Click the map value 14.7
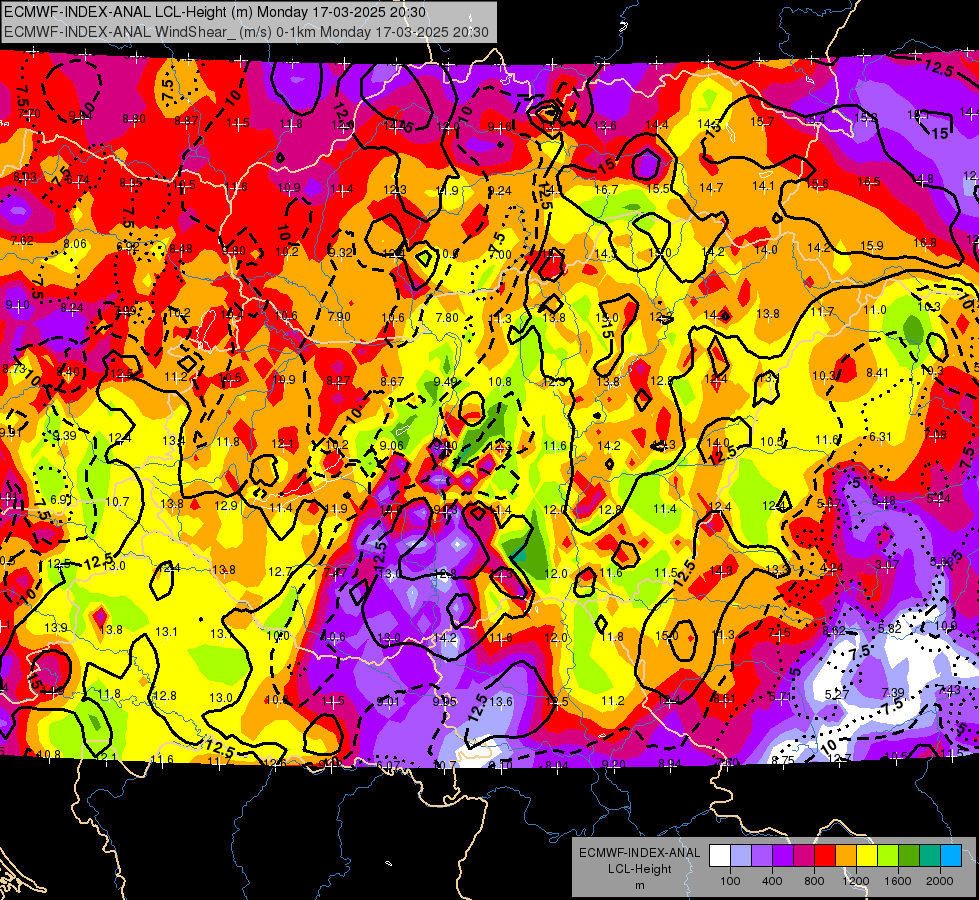The height and width of the screenshot is (900, 979). click(711, 187)
